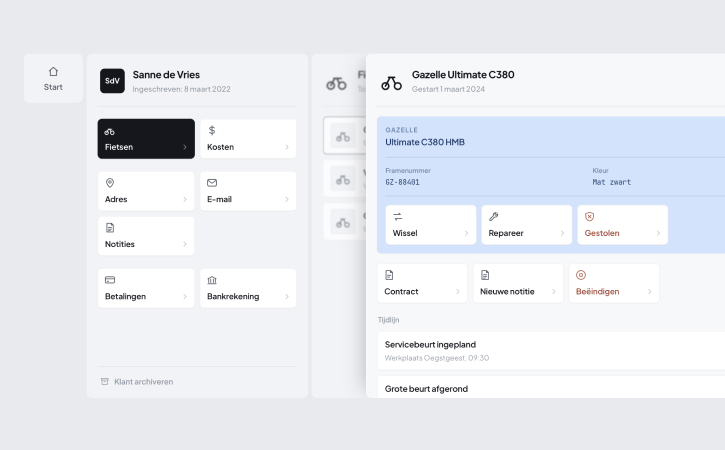725x450 pixels.
Task: Expand chevron on E-mail card
Action: (287, 199)
